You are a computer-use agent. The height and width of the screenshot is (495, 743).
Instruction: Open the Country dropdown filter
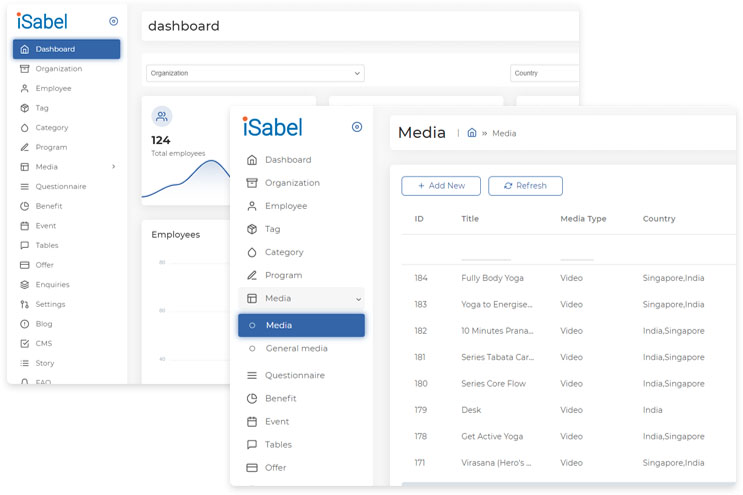tap(544, 73)
